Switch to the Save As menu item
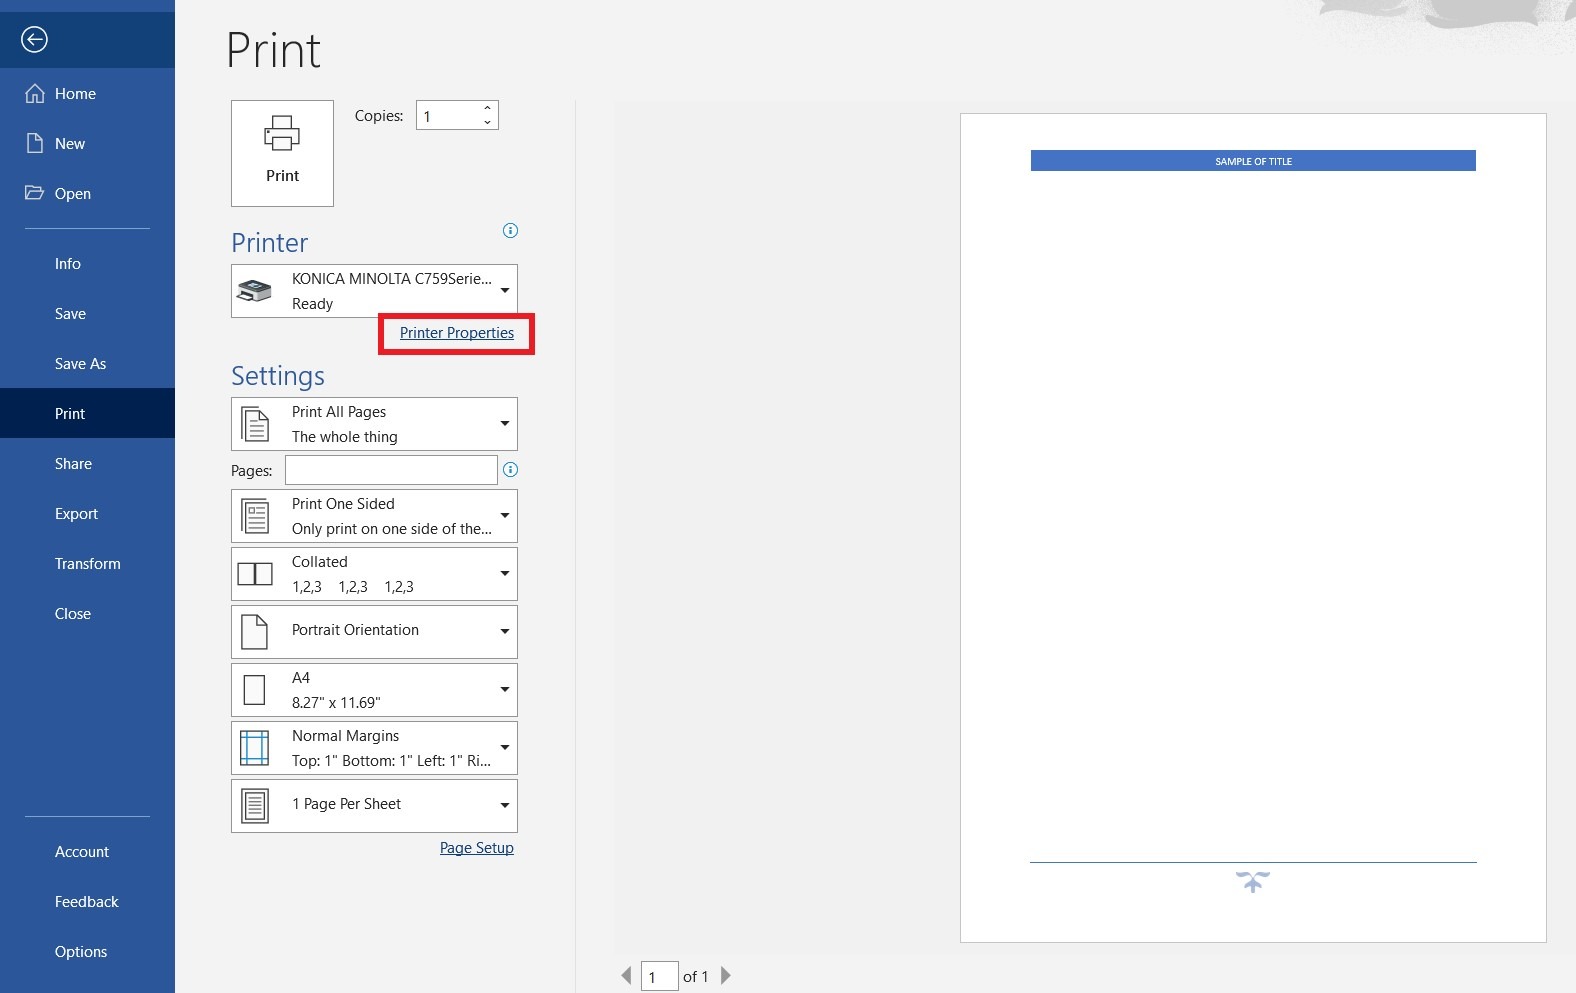The image size is (1576, 993). pos(80,364)
